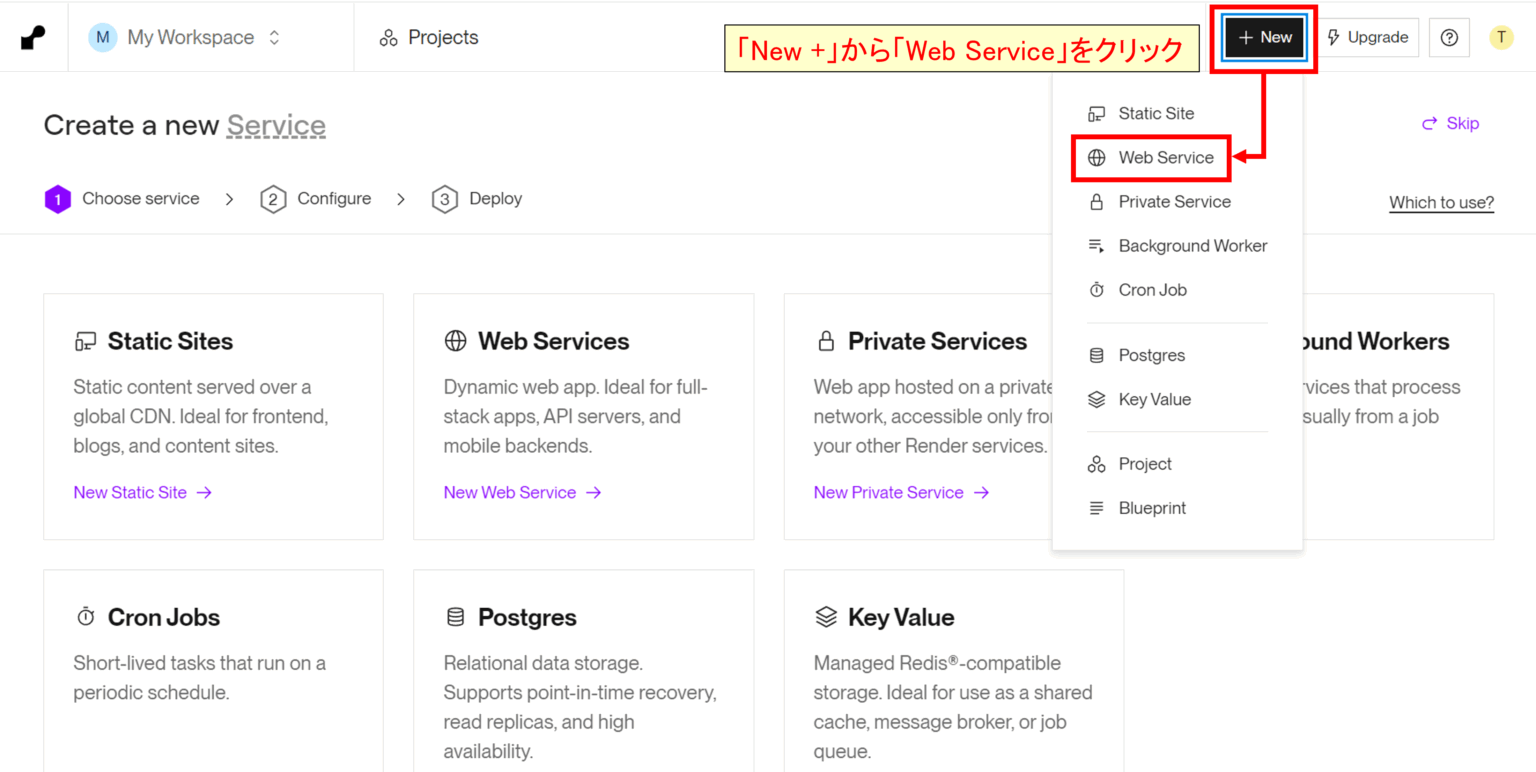Click the Static Site monitor icon in menu
This screenshot has height=772, width=1536.
pos(1097,114)
